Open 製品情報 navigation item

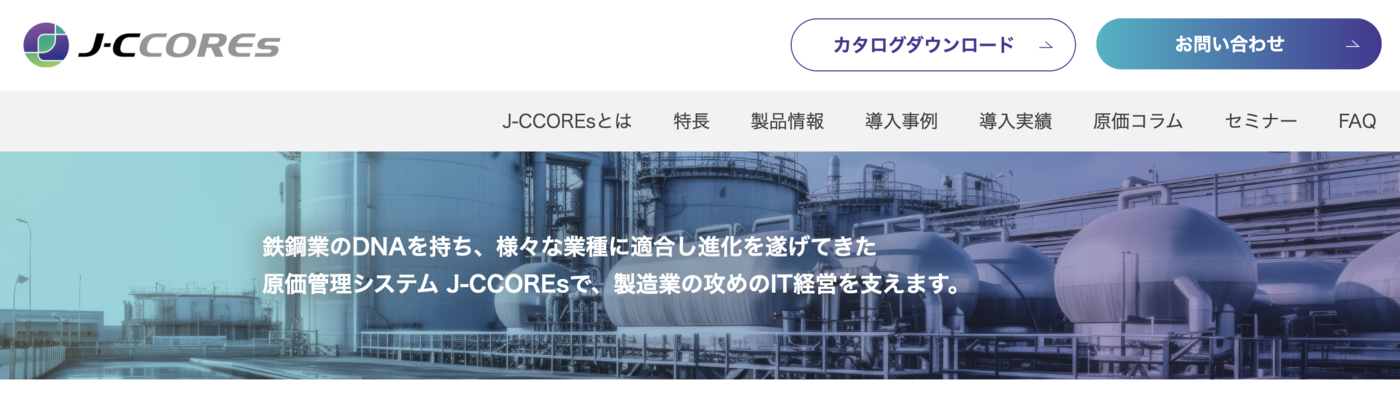(x=788, y=121)
